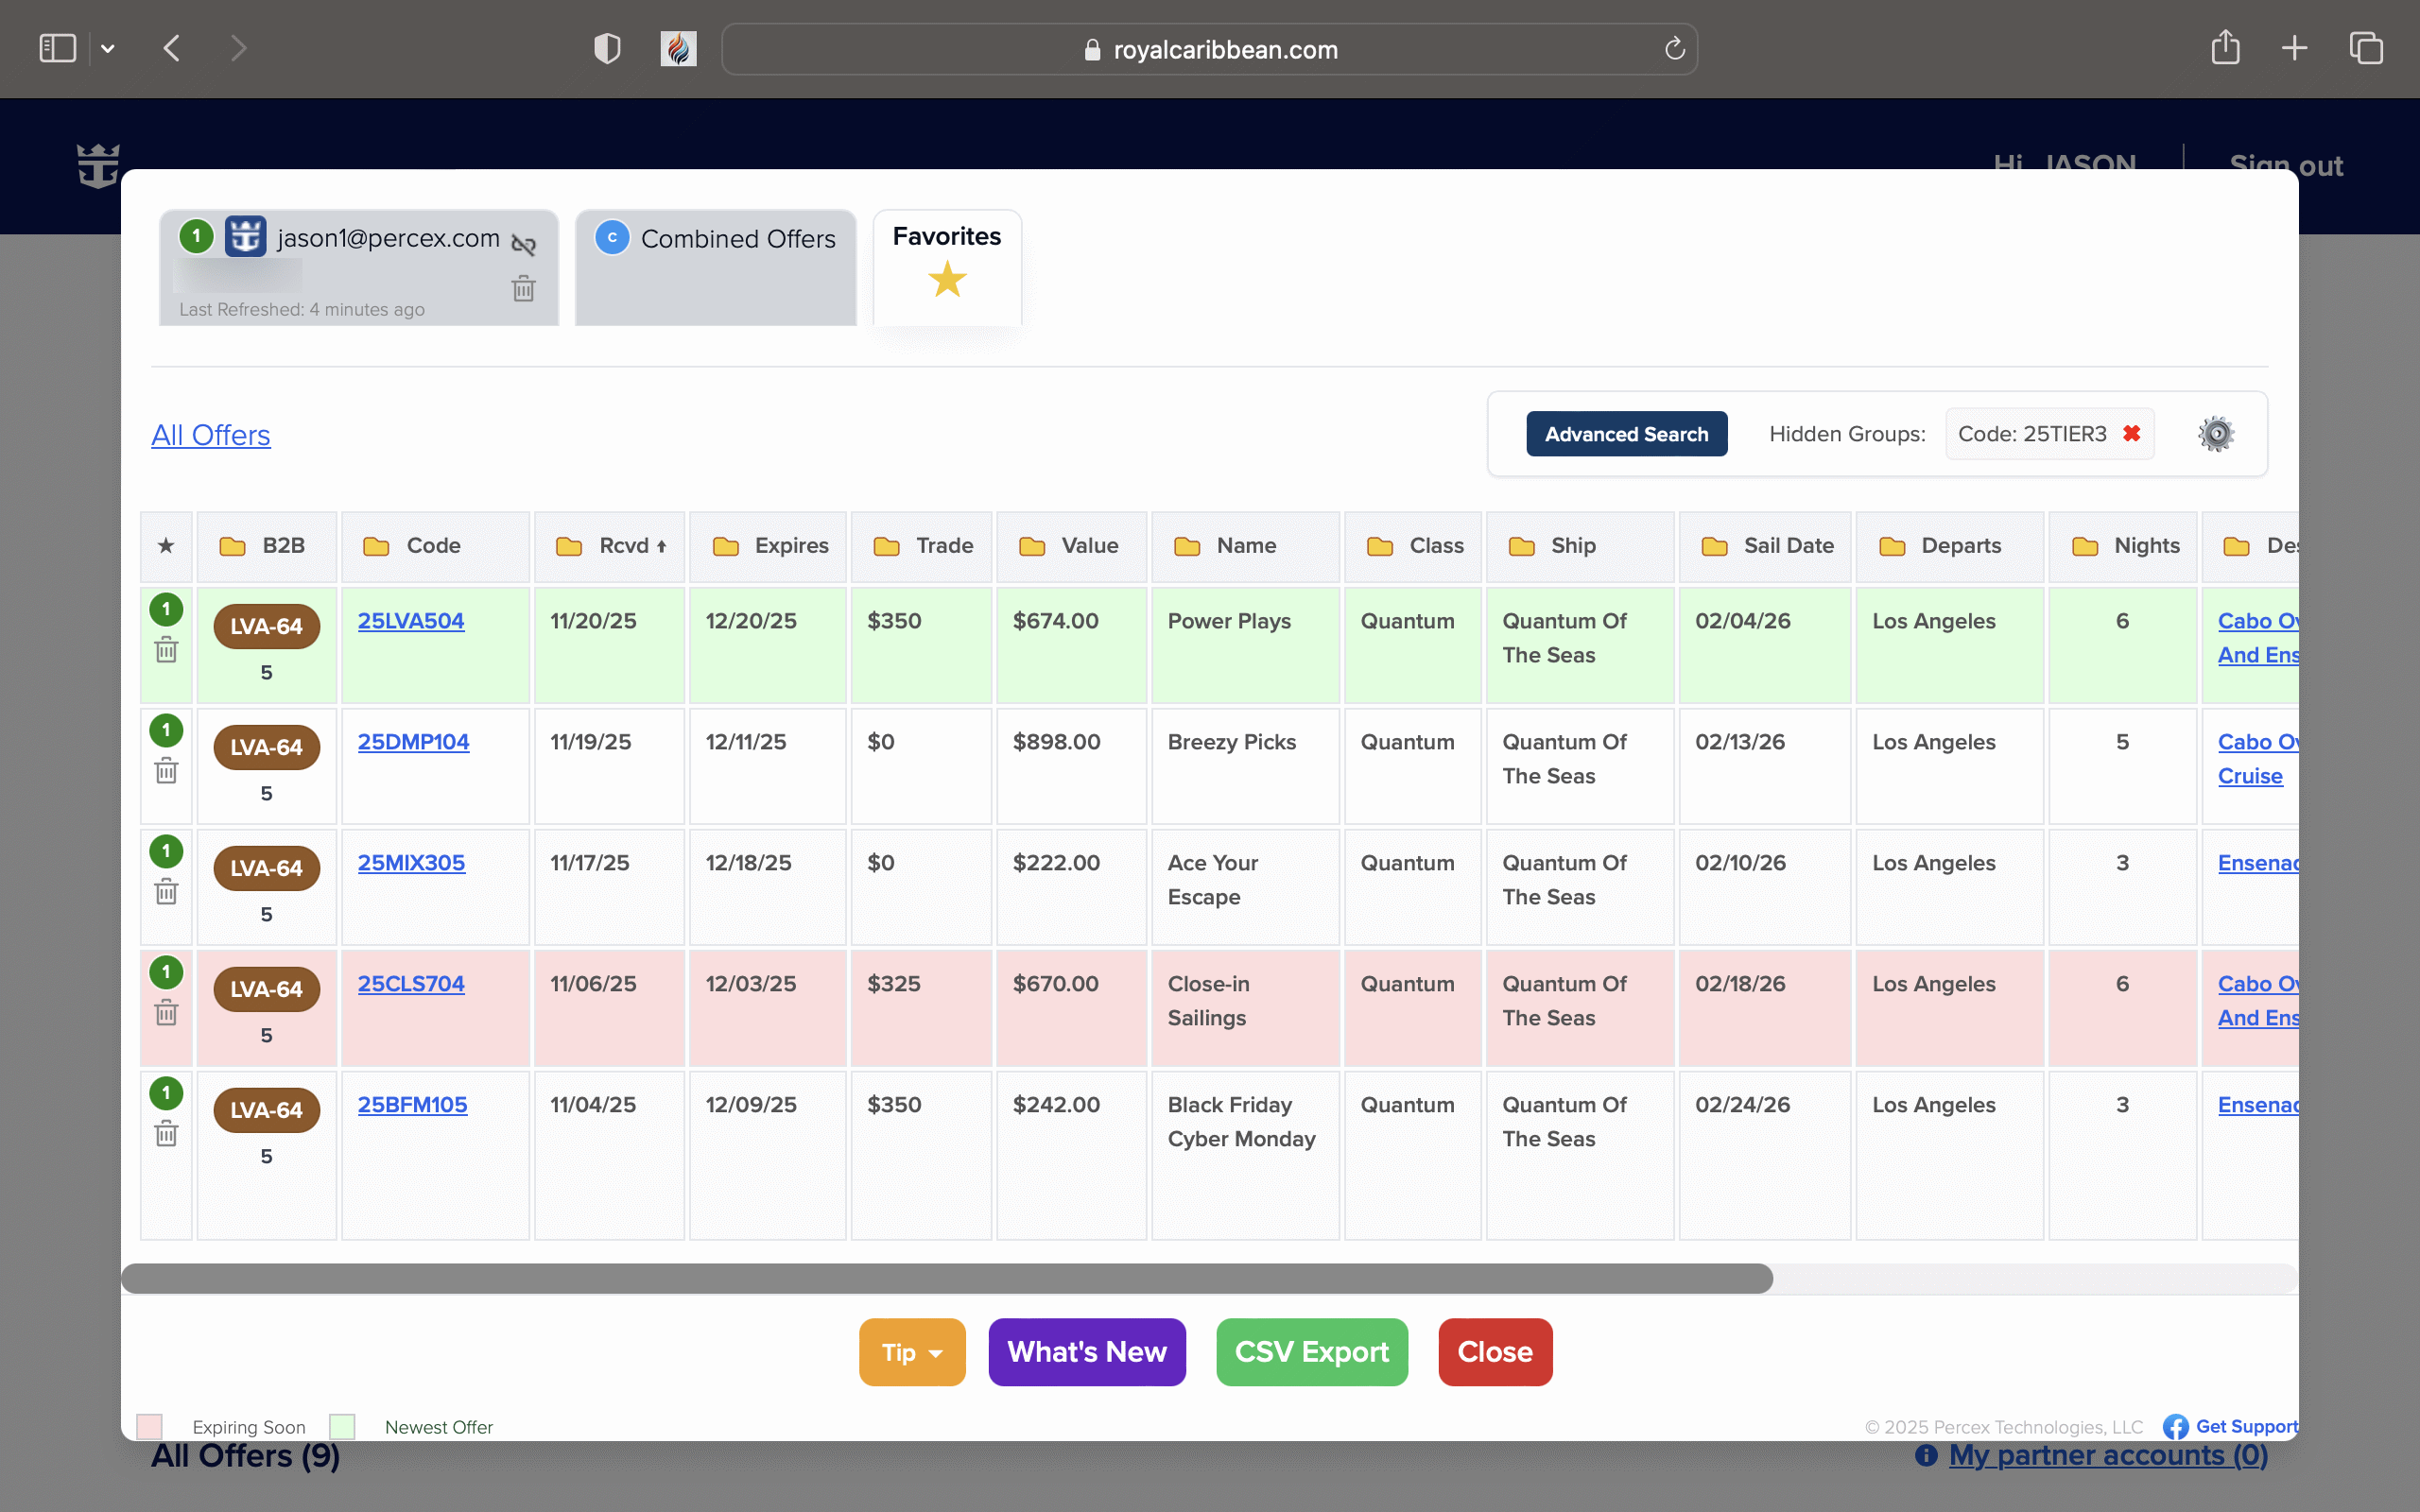Expand the Tip dropdown button
Viewport: 2420px width, 1512px height.
(912, 1352)
